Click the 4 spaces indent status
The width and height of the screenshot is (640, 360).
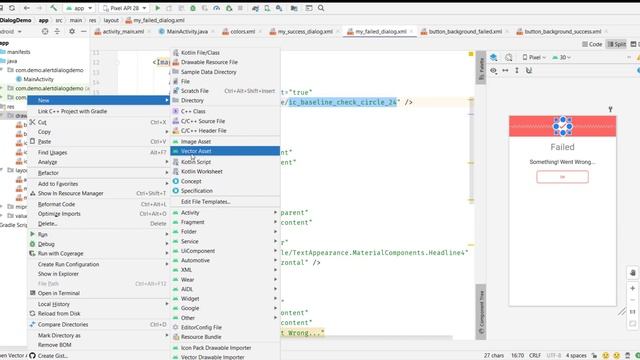(576, 356)
